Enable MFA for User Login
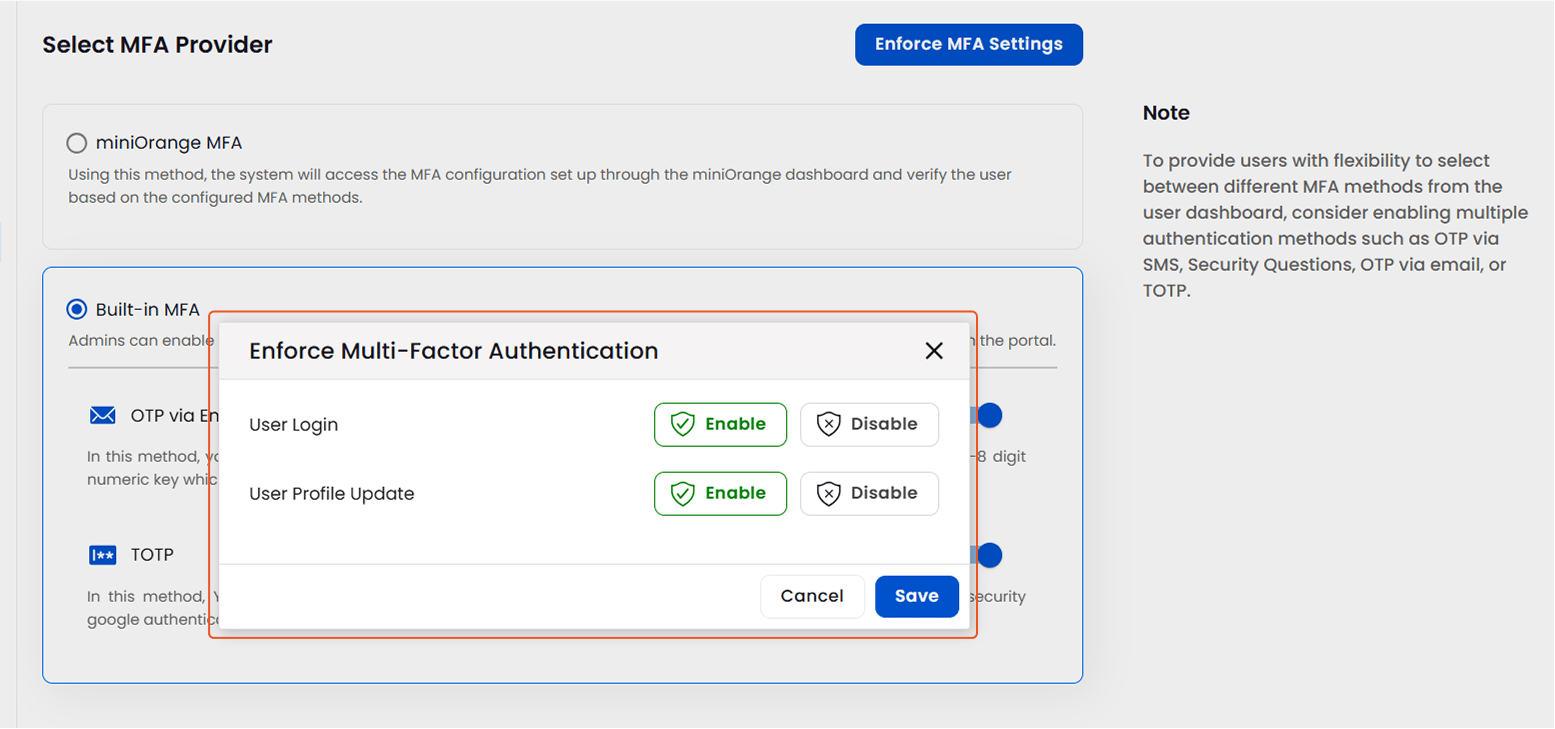 pos(720,424)
